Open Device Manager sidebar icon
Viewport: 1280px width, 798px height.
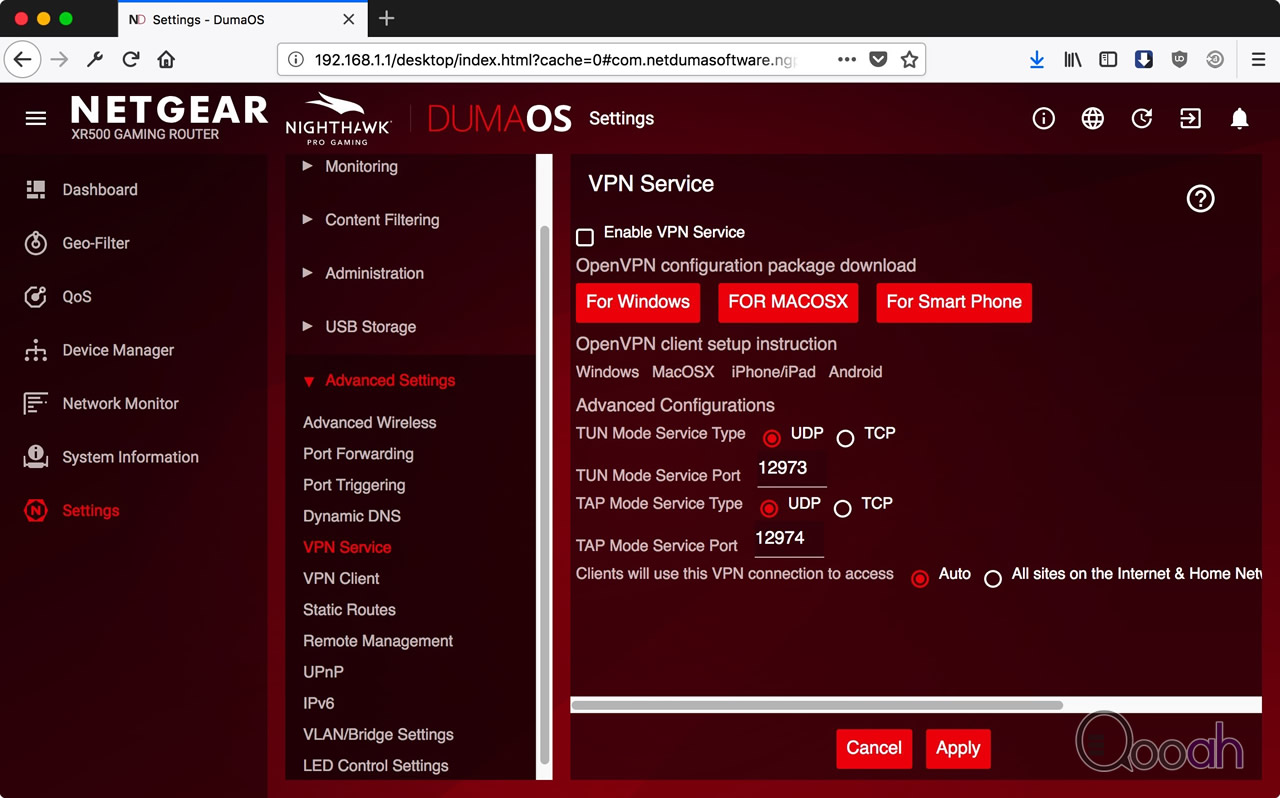pyautogui.click(x=36, y=350)
